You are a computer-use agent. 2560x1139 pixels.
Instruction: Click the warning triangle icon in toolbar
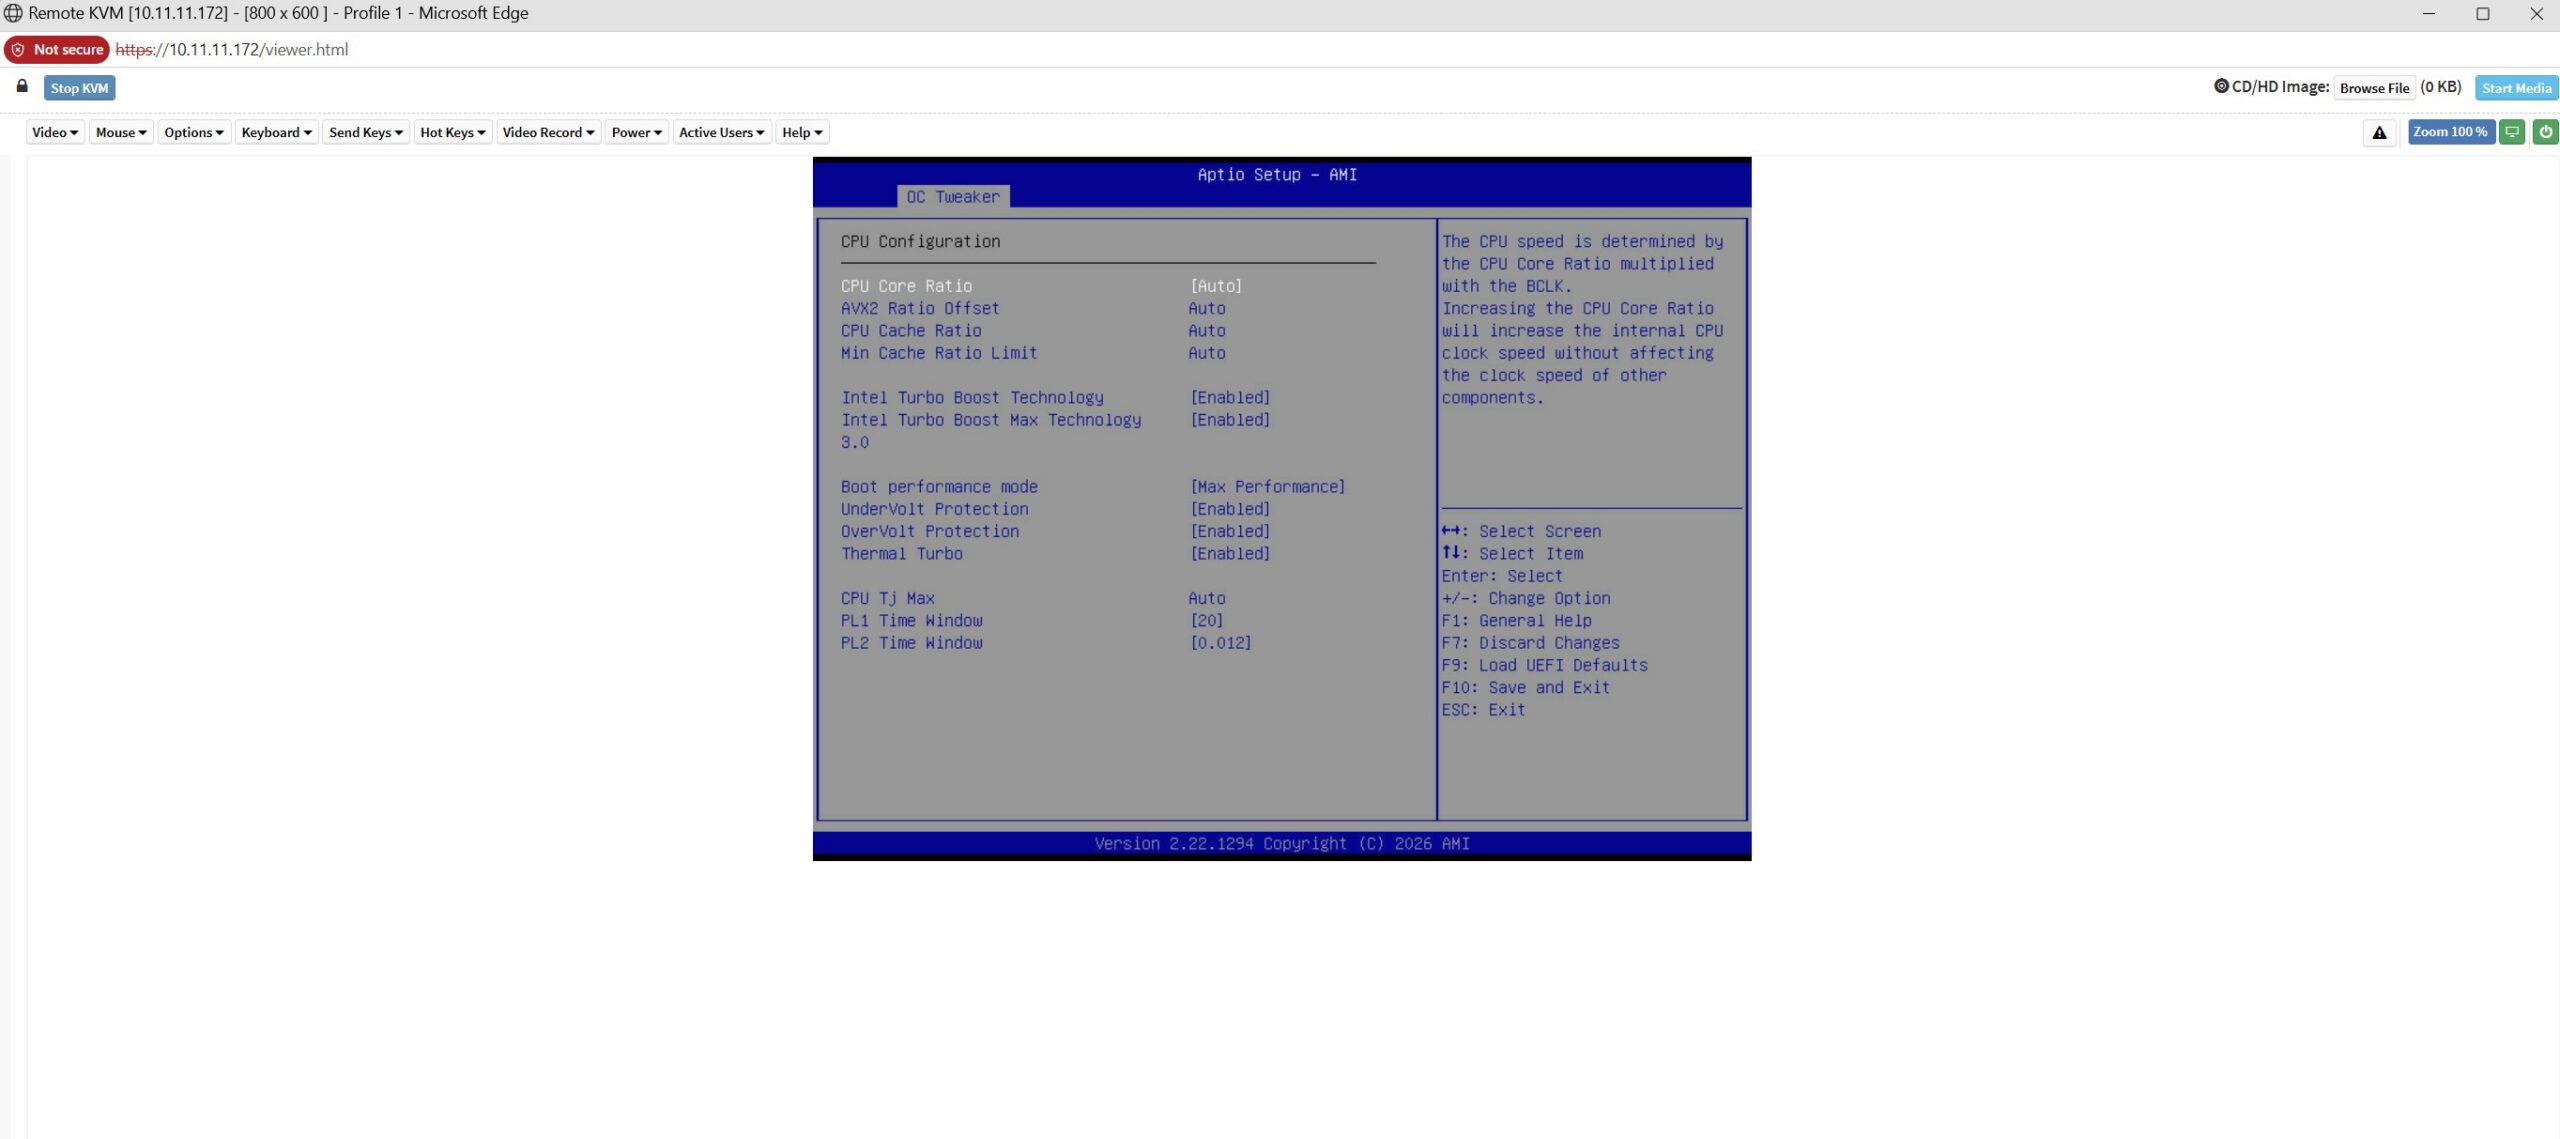click(2379, 132)
